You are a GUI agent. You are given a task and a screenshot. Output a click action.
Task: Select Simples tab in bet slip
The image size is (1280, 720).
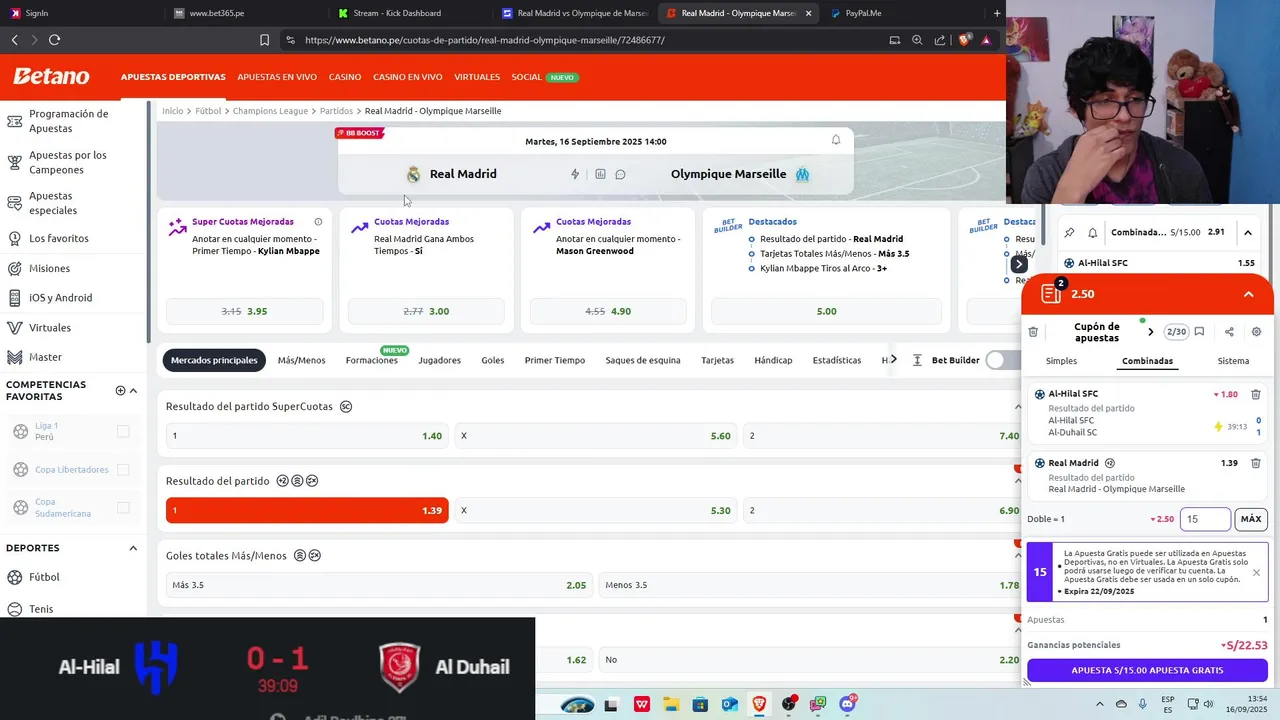(1061, 361)
